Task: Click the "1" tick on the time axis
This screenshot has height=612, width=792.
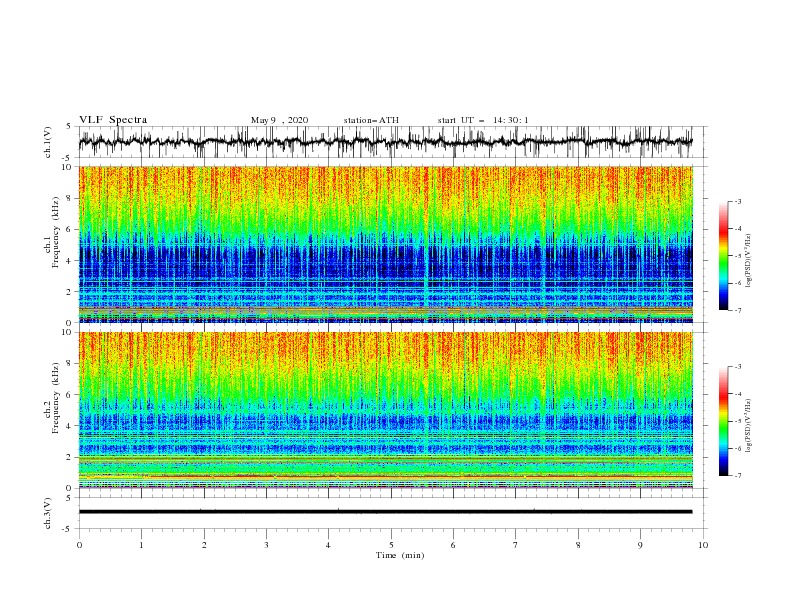Action: pyautogui.click(x=141, y=545)
